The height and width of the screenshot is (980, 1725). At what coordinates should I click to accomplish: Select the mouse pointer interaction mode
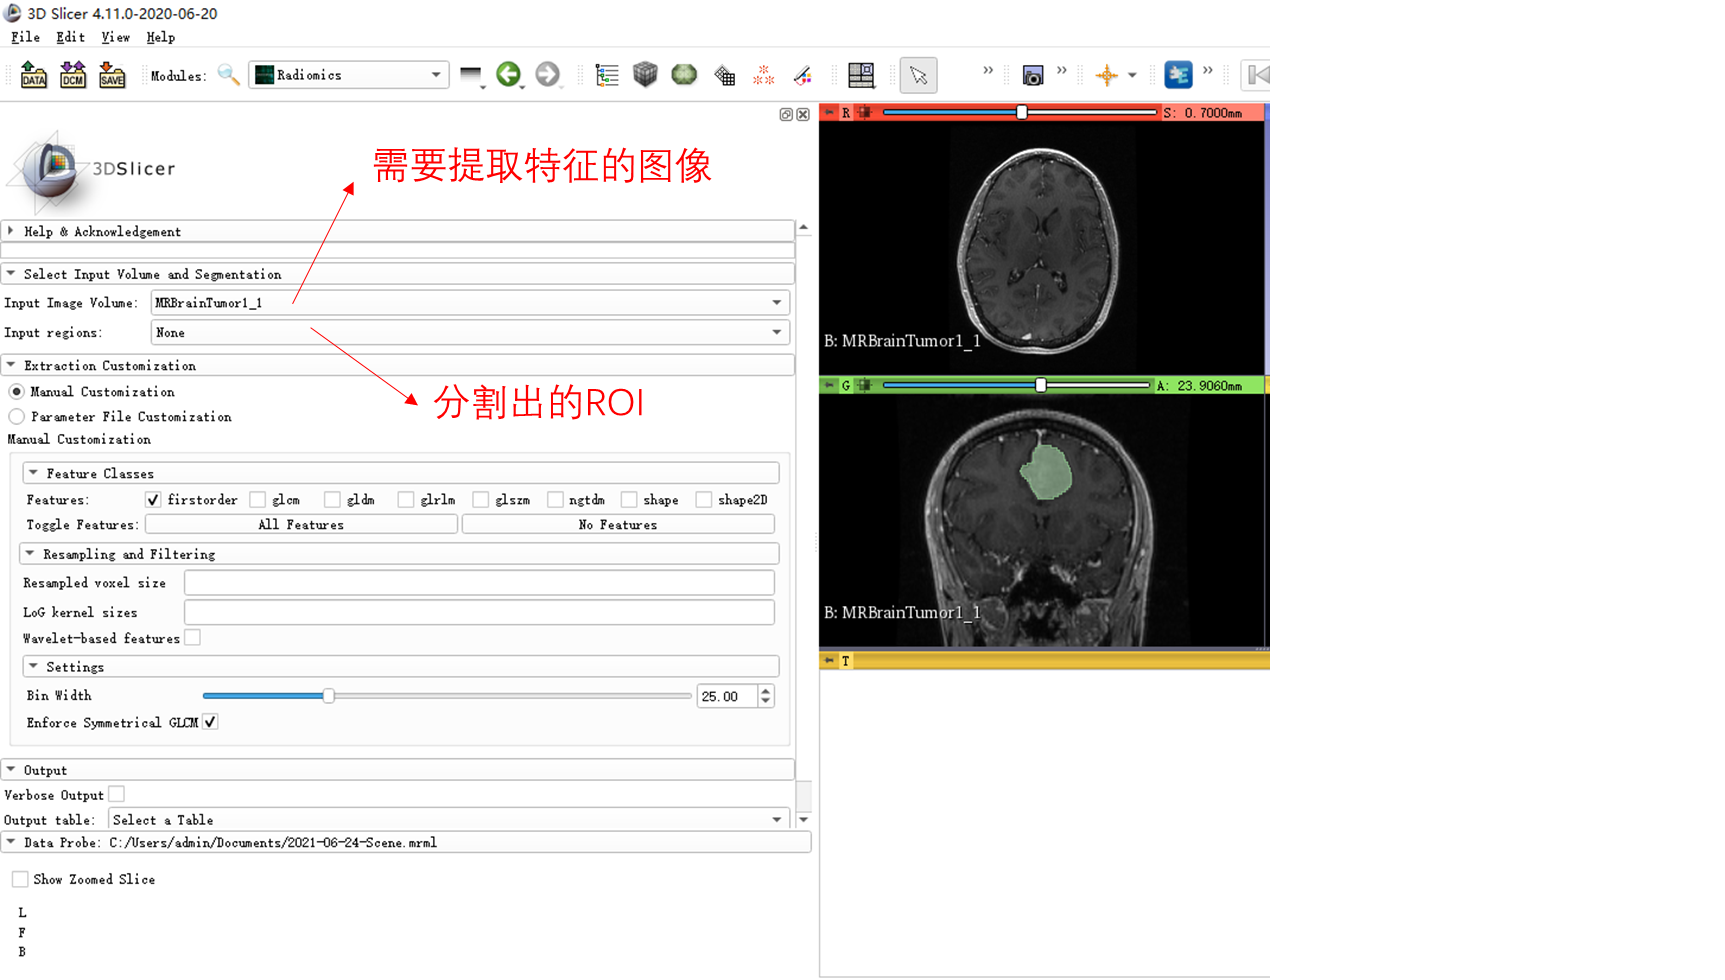[x=918, y=75]
